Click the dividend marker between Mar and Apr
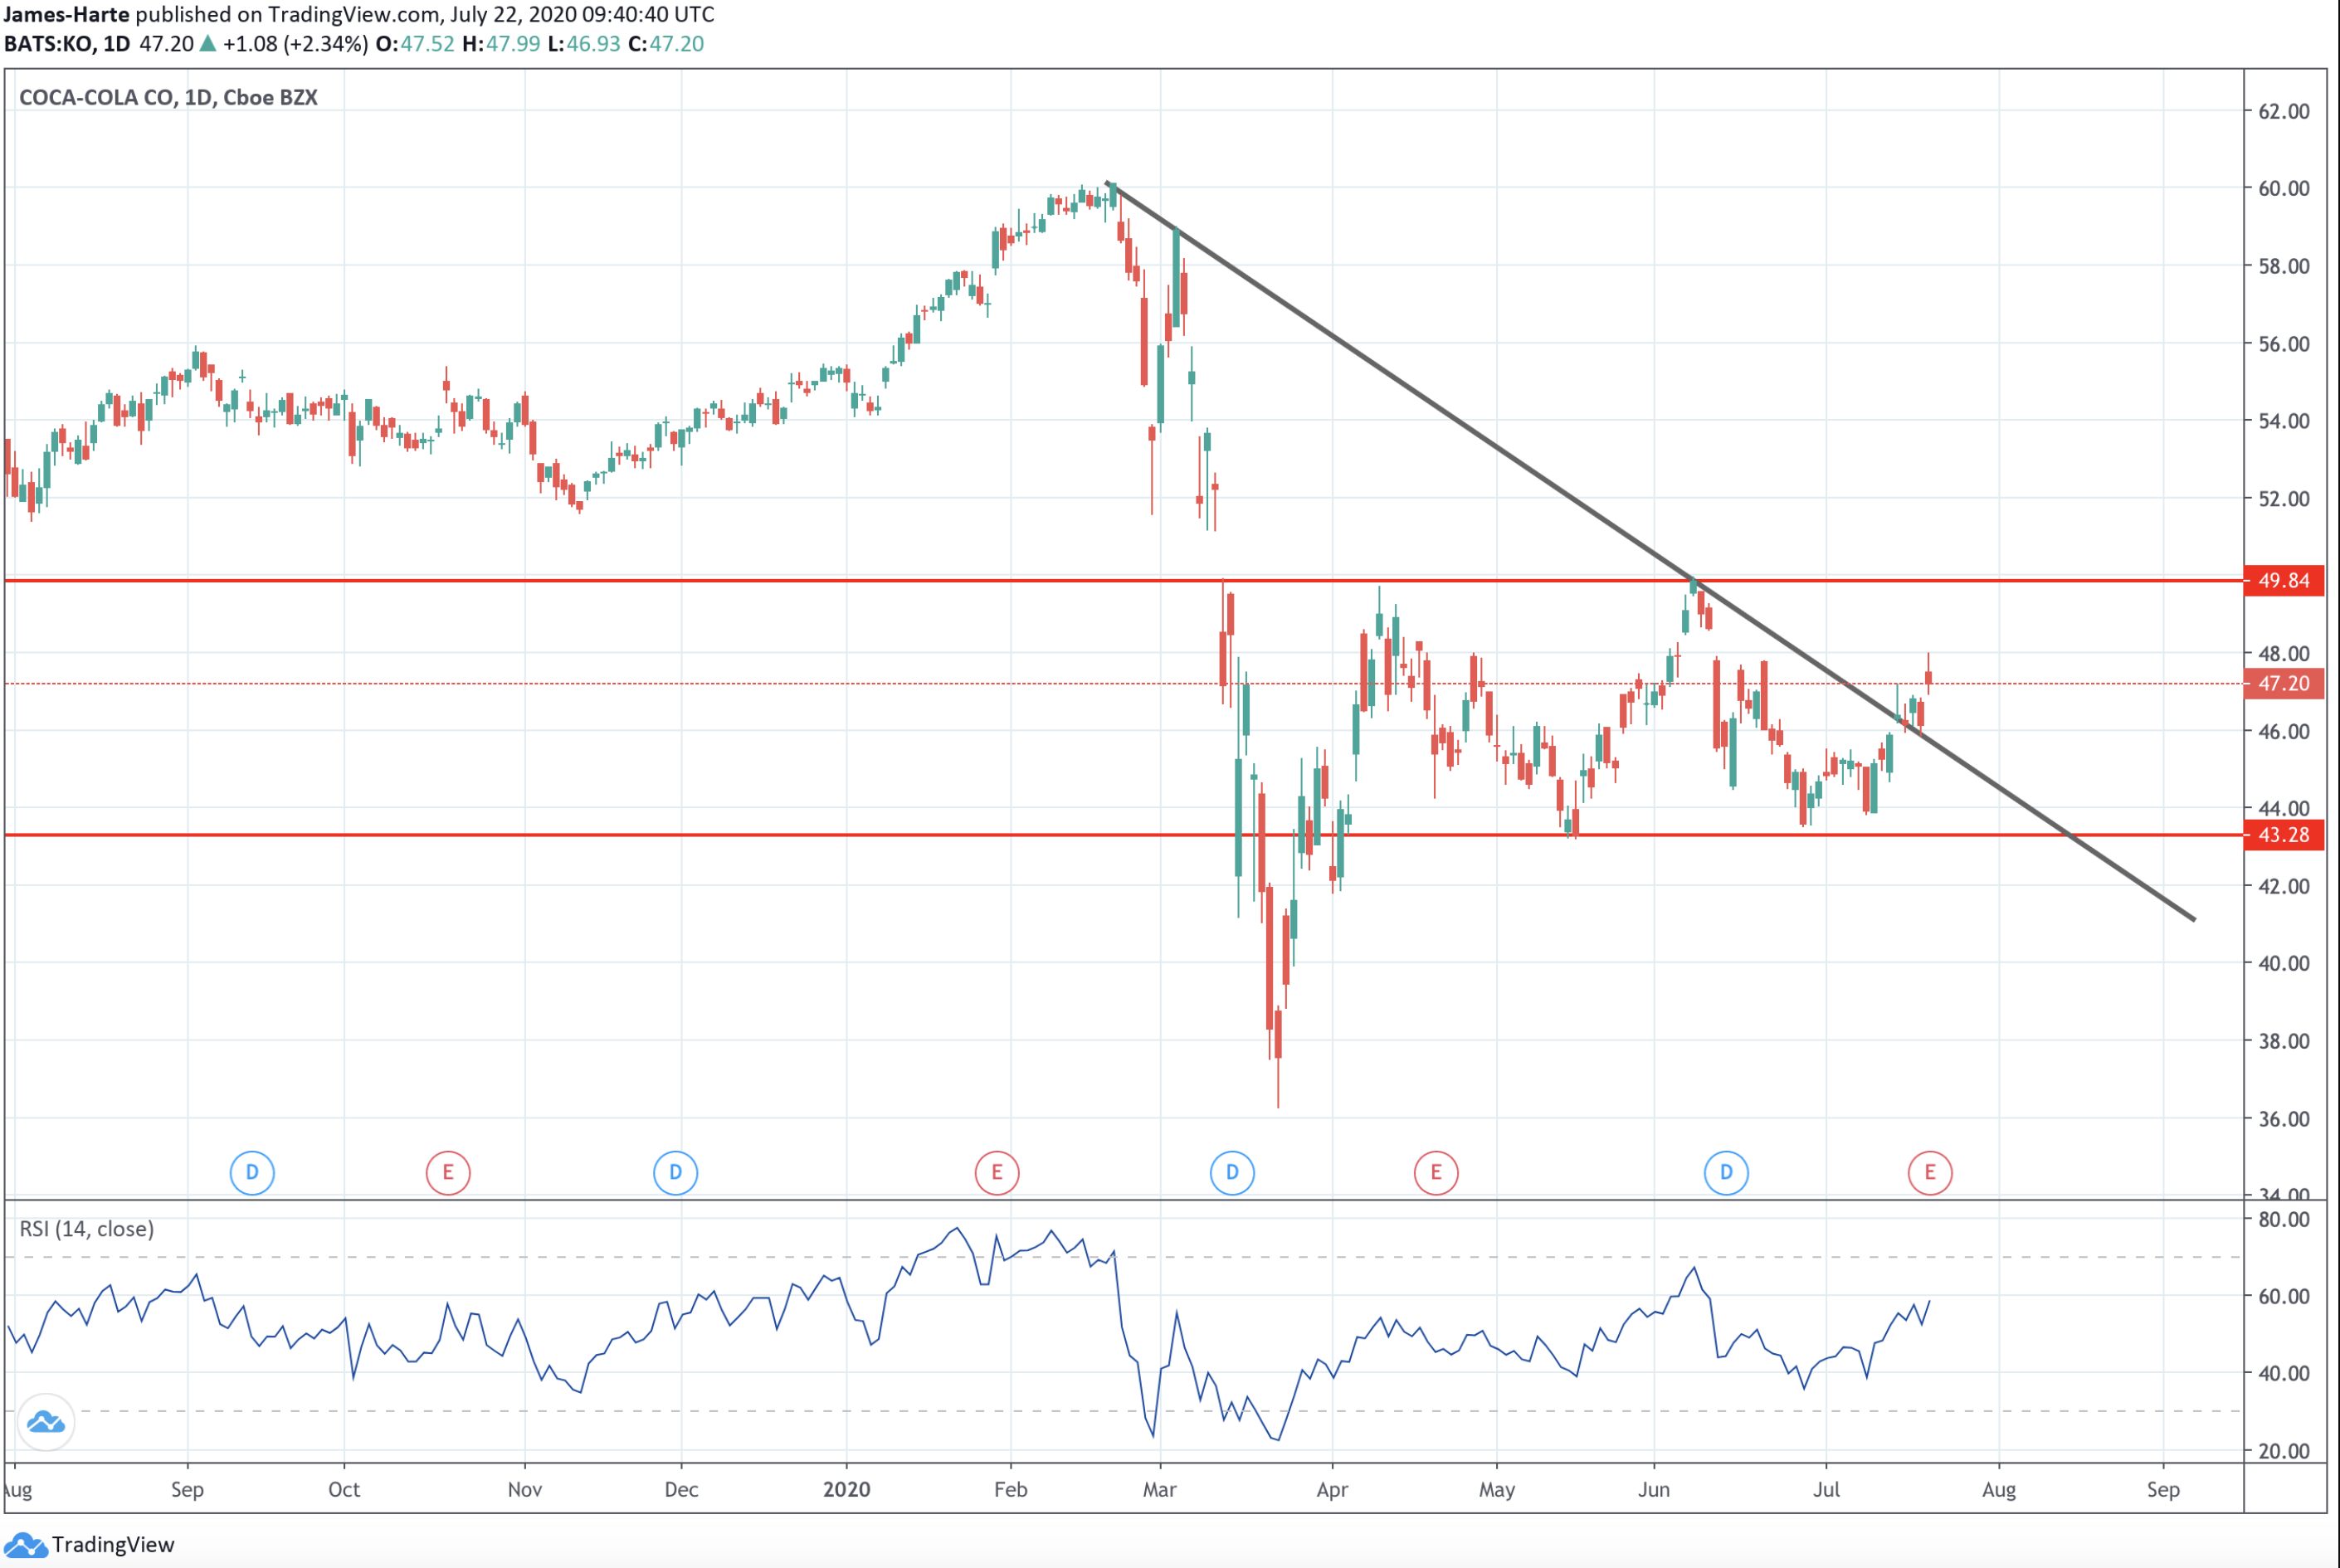The image size is (2340, 1568). click(1232, 1172)
